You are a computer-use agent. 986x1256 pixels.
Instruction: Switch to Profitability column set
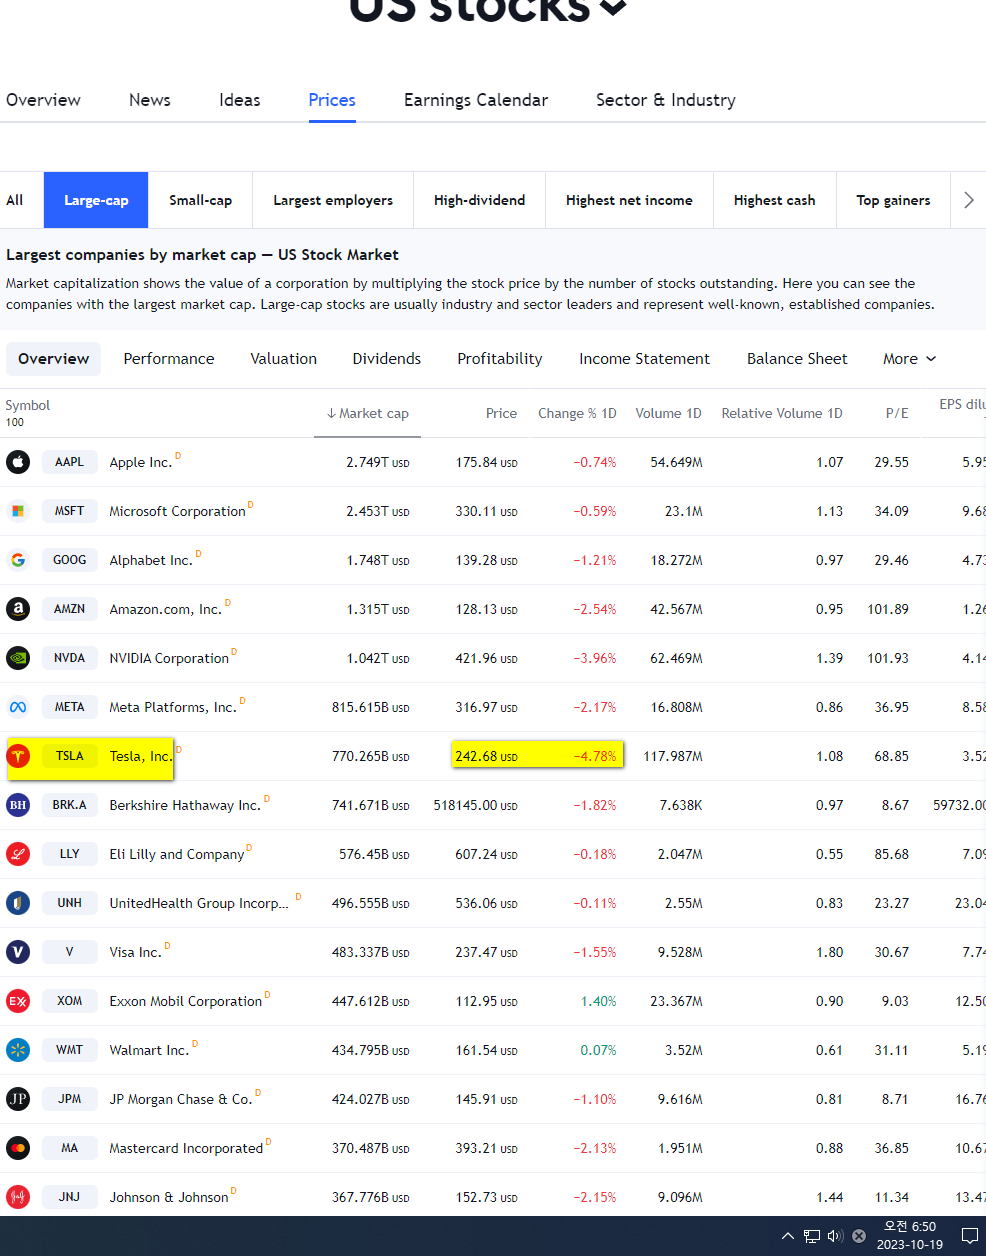click(500, 359)
